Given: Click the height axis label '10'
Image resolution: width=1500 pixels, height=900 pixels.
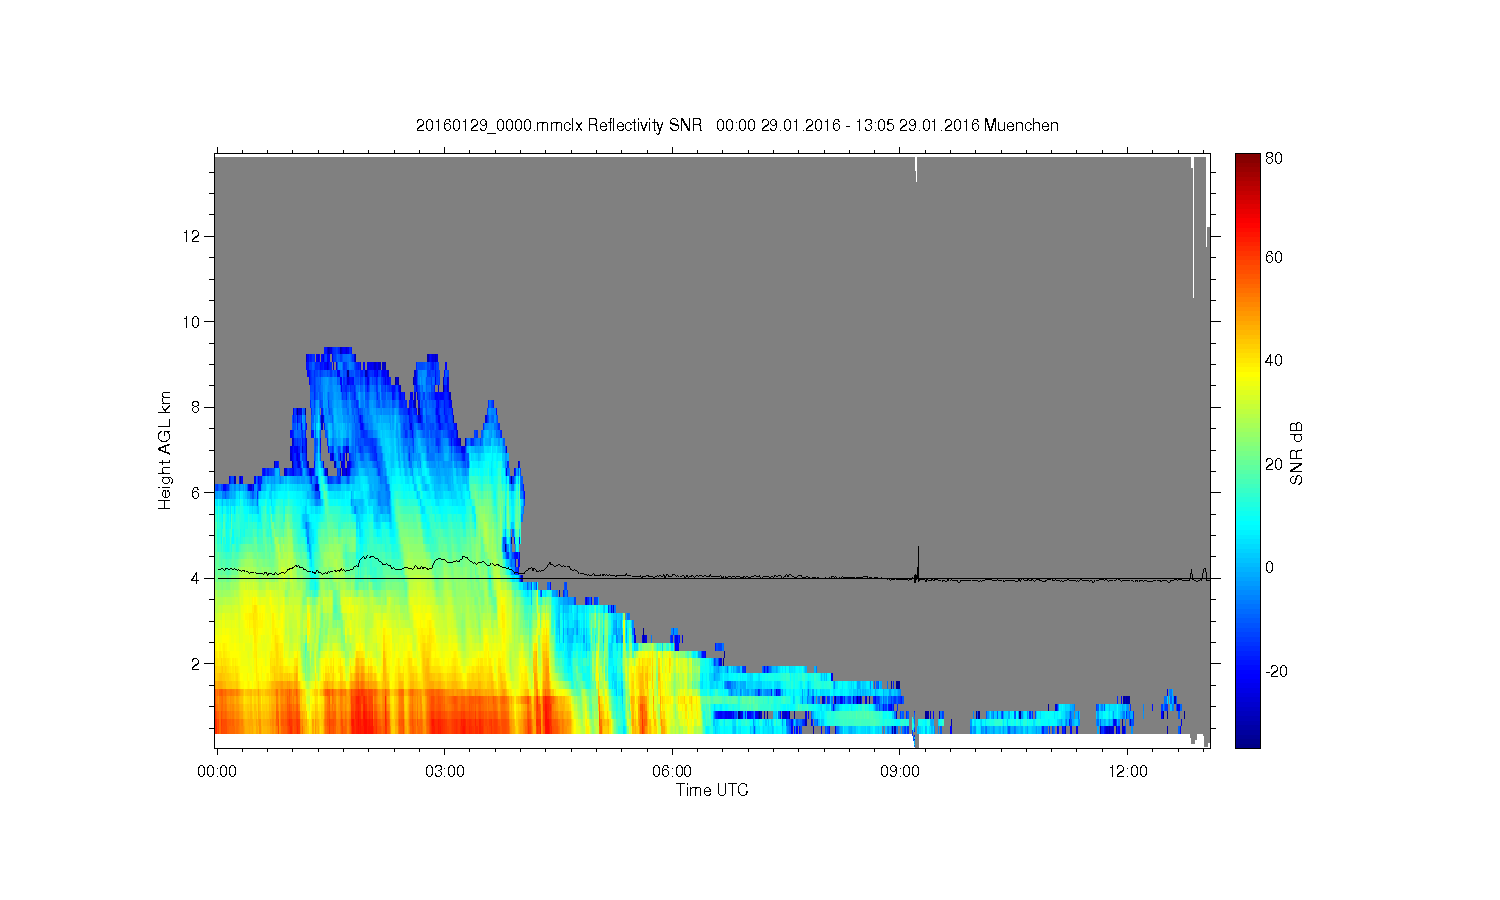Looking at the screenshot, I should tap(193, 322).
